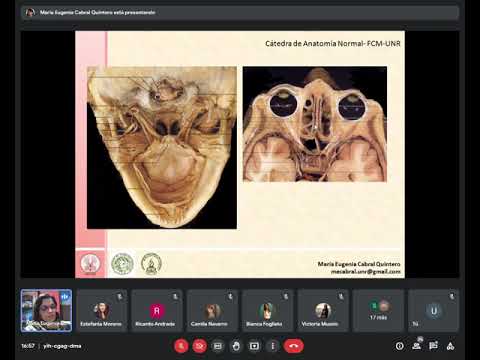Click the meeting code yih-cgag-dma

62,346
